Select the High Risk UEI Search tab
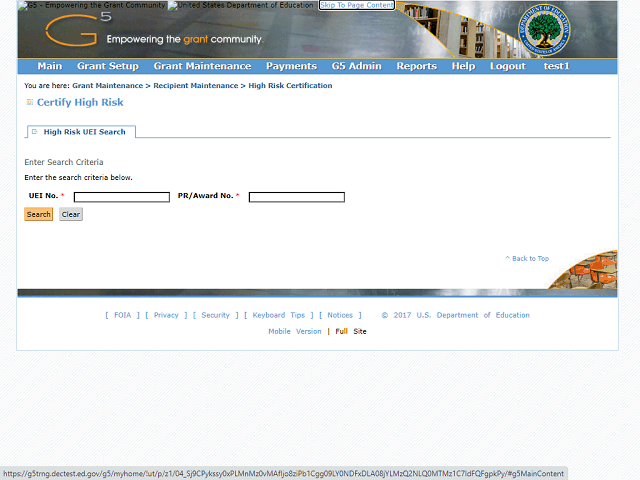Image resolution: width=640 pixels, height=480 pixels. pyautogui.click(x=84, y=132)
